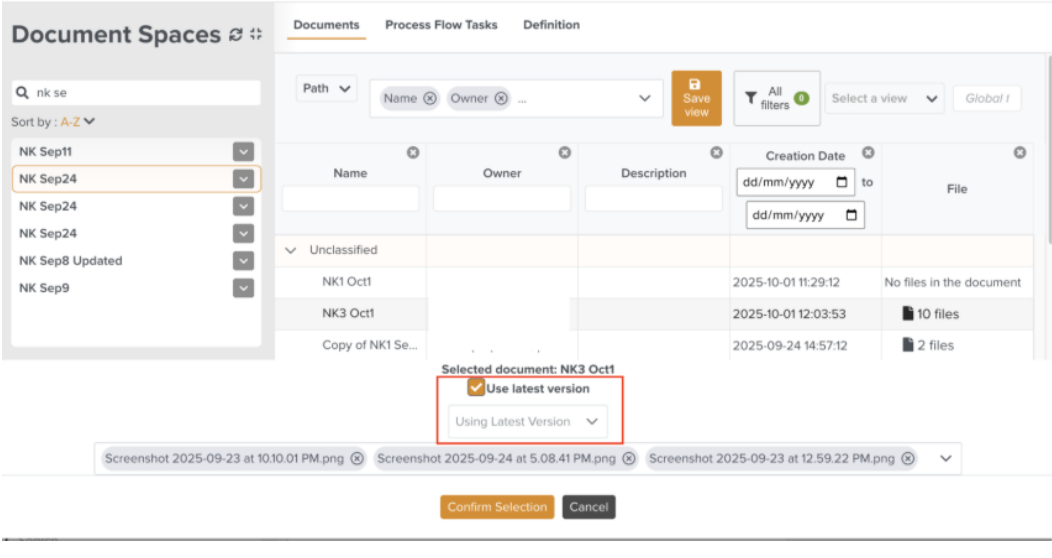Viewport: 1052px width, 558px height.
Task: Open the Path dropdown
Action: tap(327, 89)
